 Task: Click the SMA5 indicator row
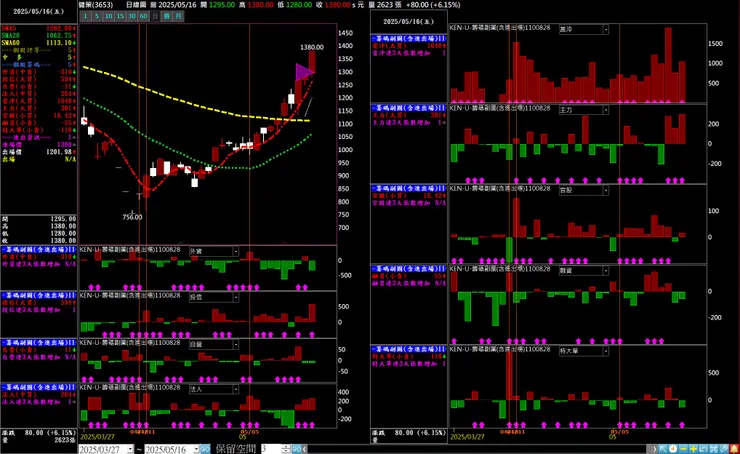click(x=39, y=28)
